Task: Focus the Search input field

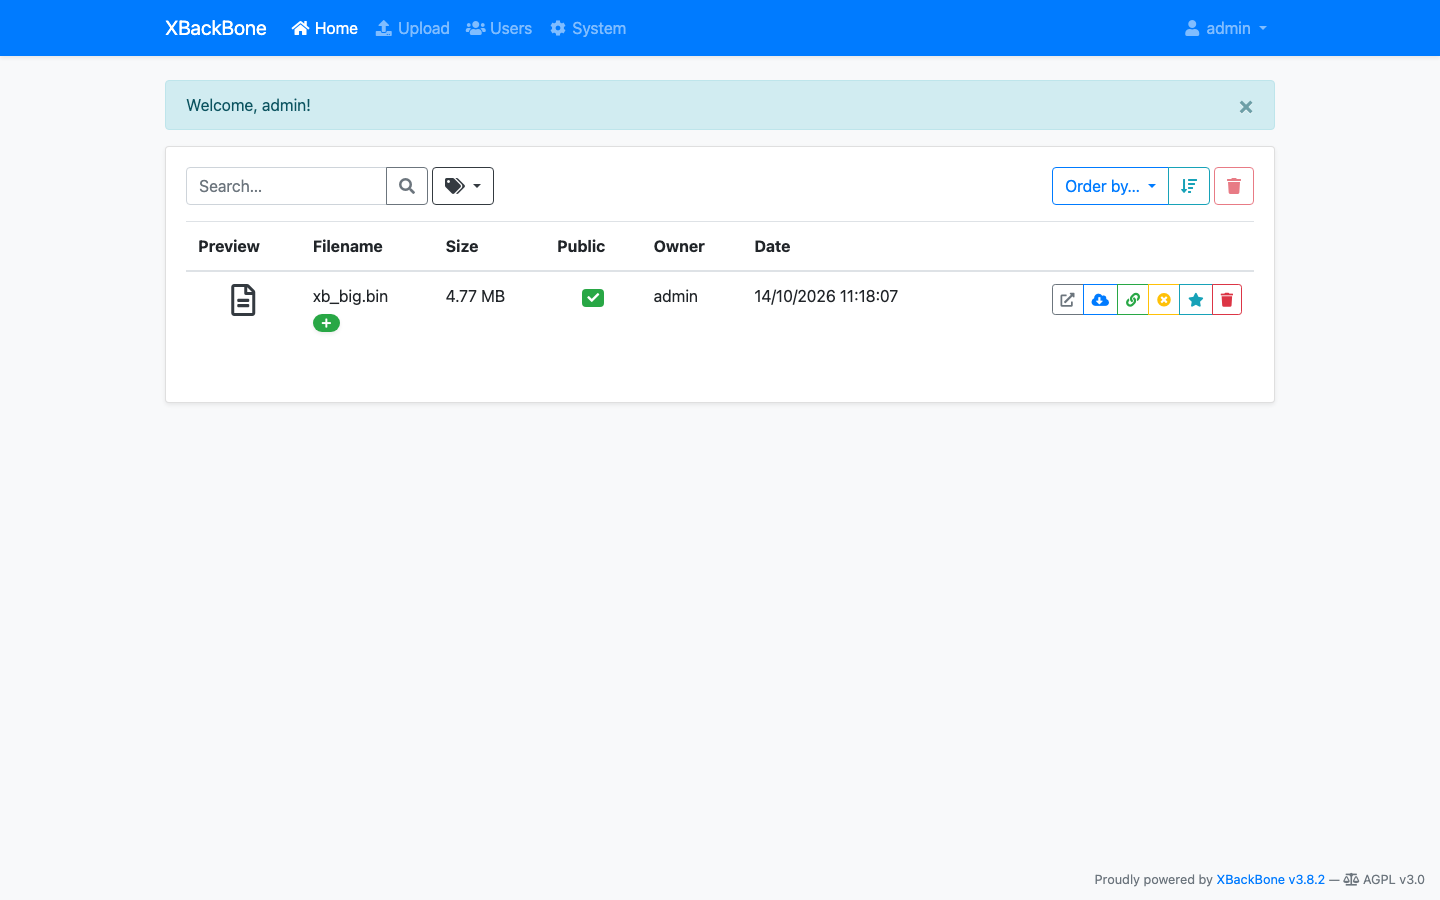Action: click(x=286, y=186)
